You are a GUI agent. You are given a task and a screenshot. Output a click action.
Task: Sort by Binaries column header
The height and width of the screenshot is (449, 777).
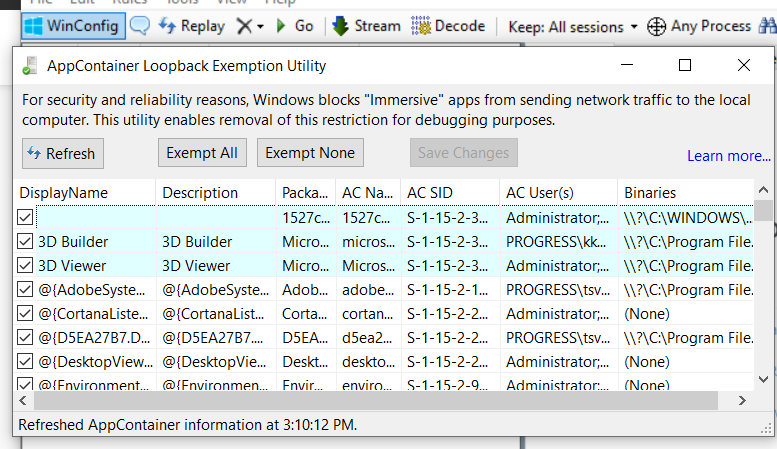click(686, 192)
